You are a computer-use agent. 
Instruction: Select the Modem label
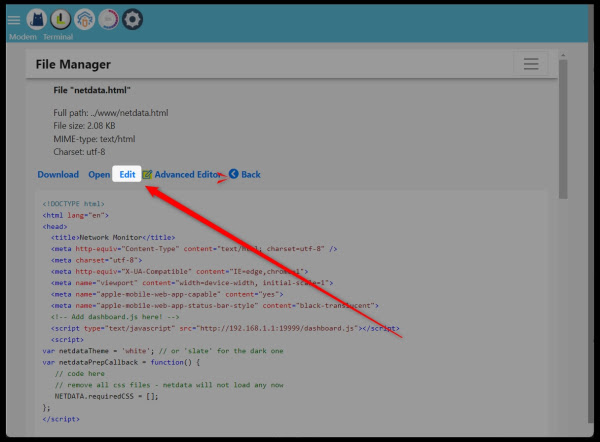[23, 37]
